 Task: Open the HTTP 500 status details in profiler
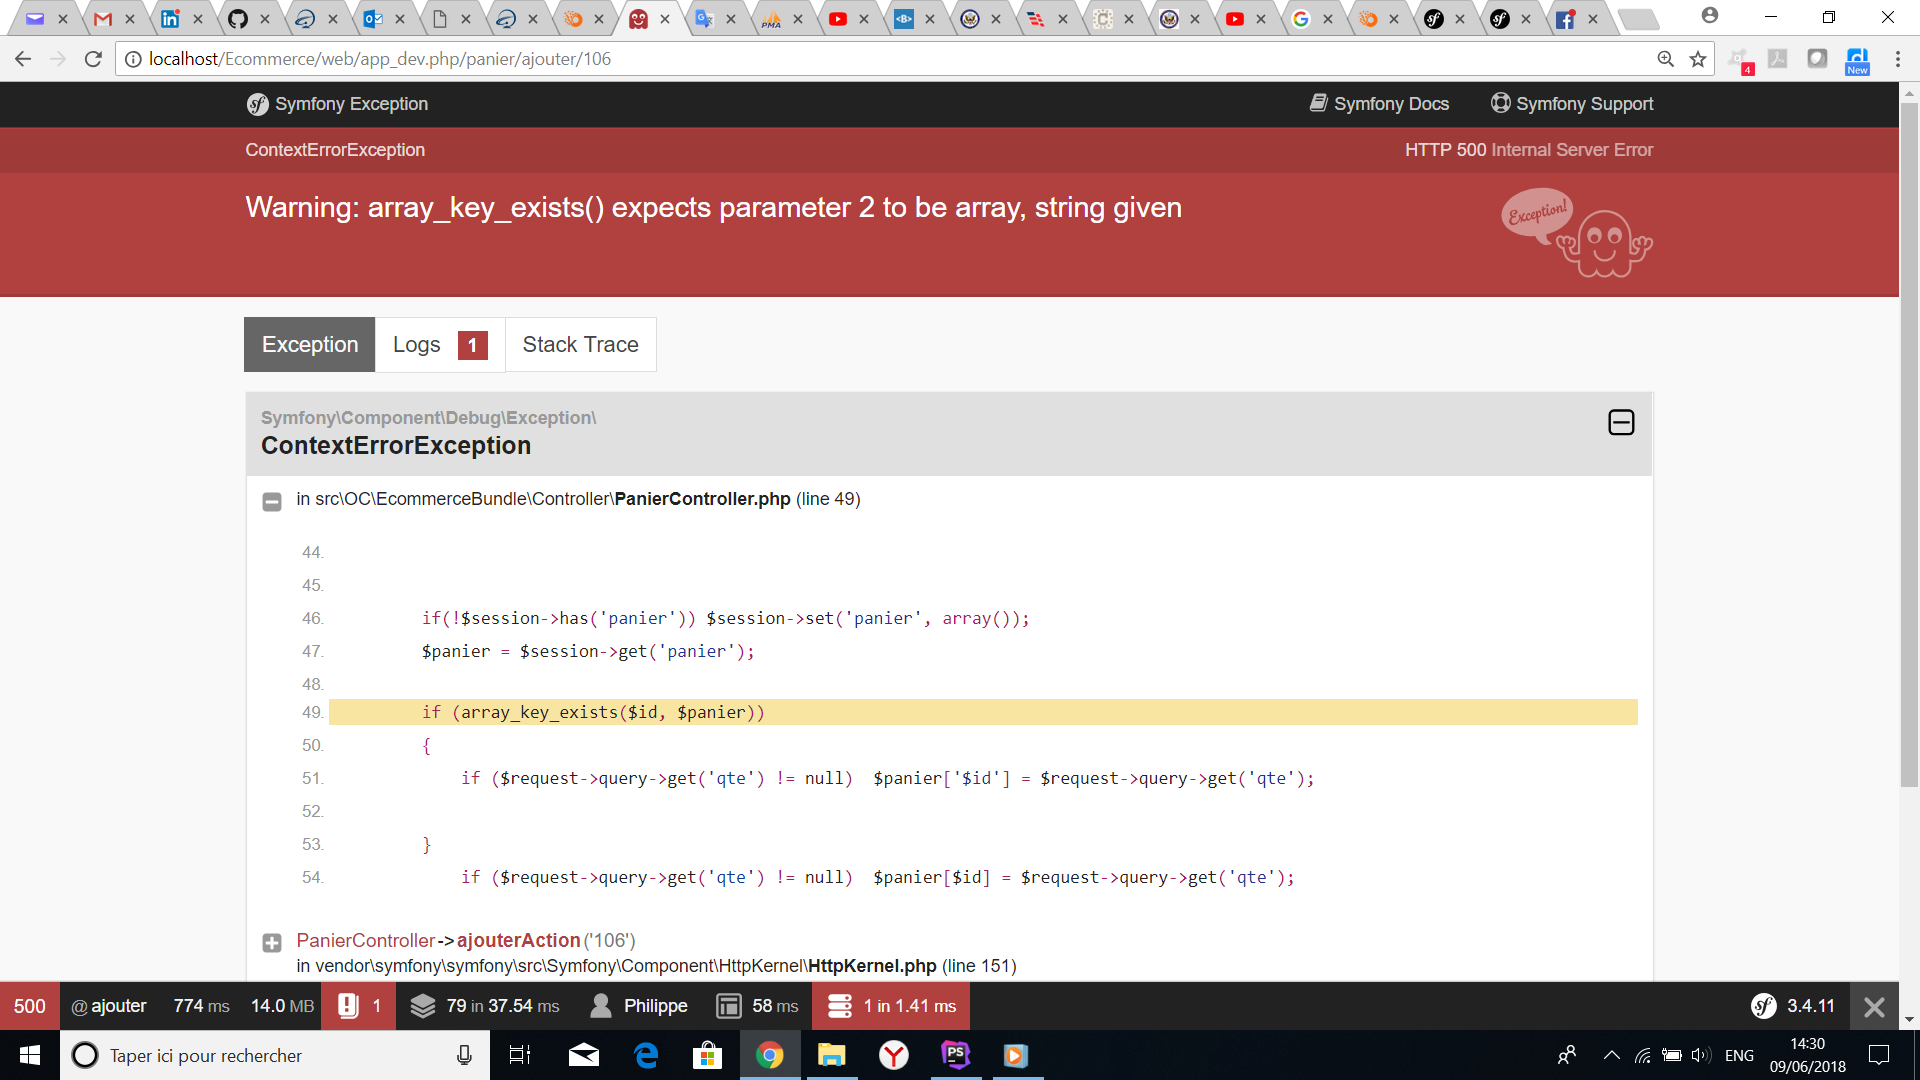pyautogui.click(x=30, y=1005)
